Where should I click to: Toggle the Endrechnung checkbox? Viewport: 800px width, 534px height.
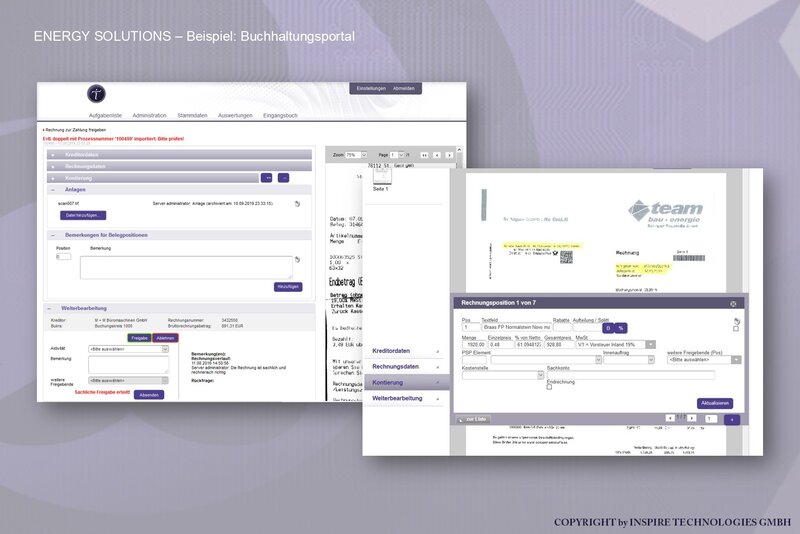click(x=549, y=387)
